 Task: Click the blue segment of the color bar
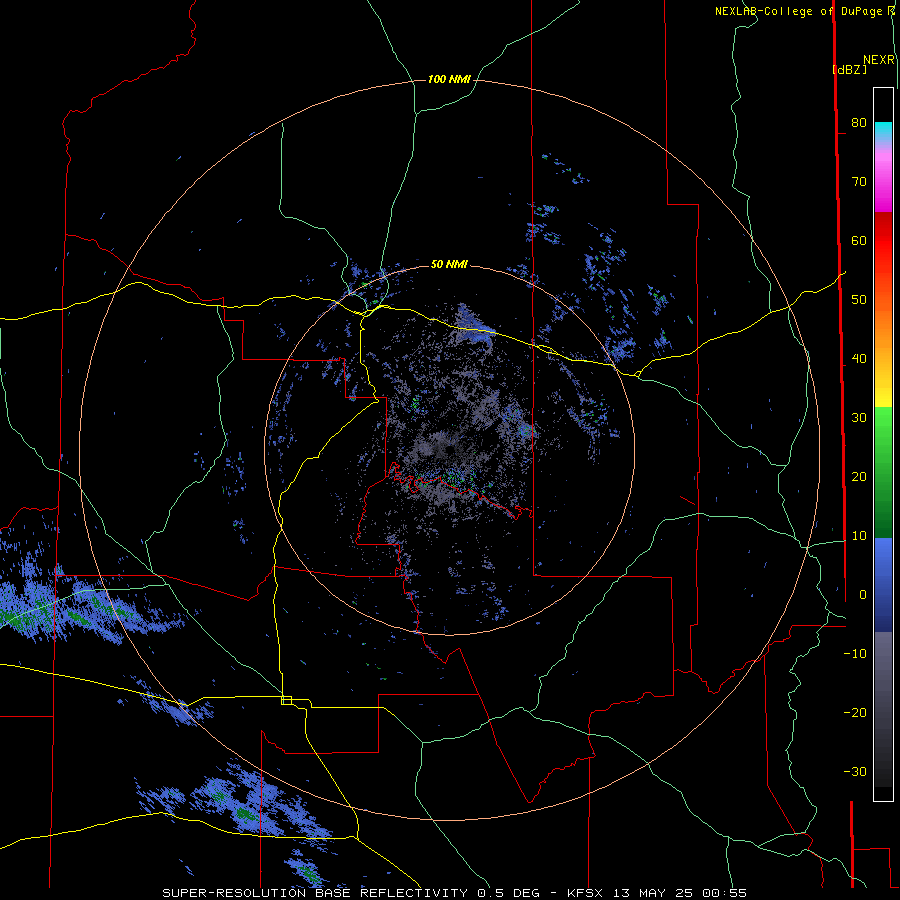point(883,584)
